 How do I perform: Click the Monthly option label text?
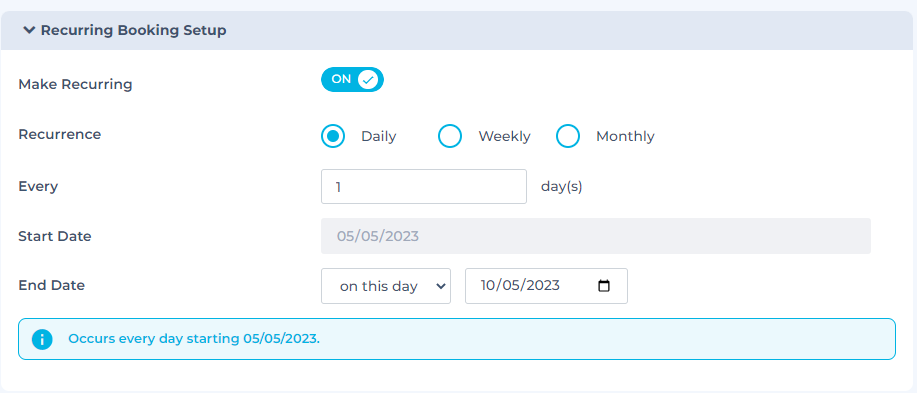tap(625, 136)
